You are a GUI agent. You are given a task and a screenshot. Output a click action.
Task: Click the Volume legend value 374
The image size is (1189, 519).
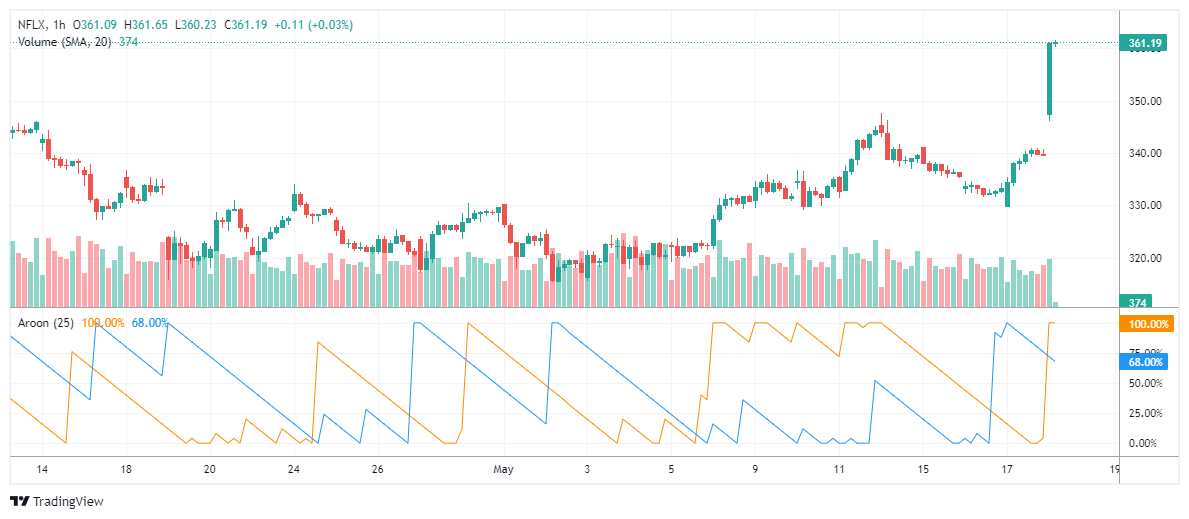click(x=129, y=42)
